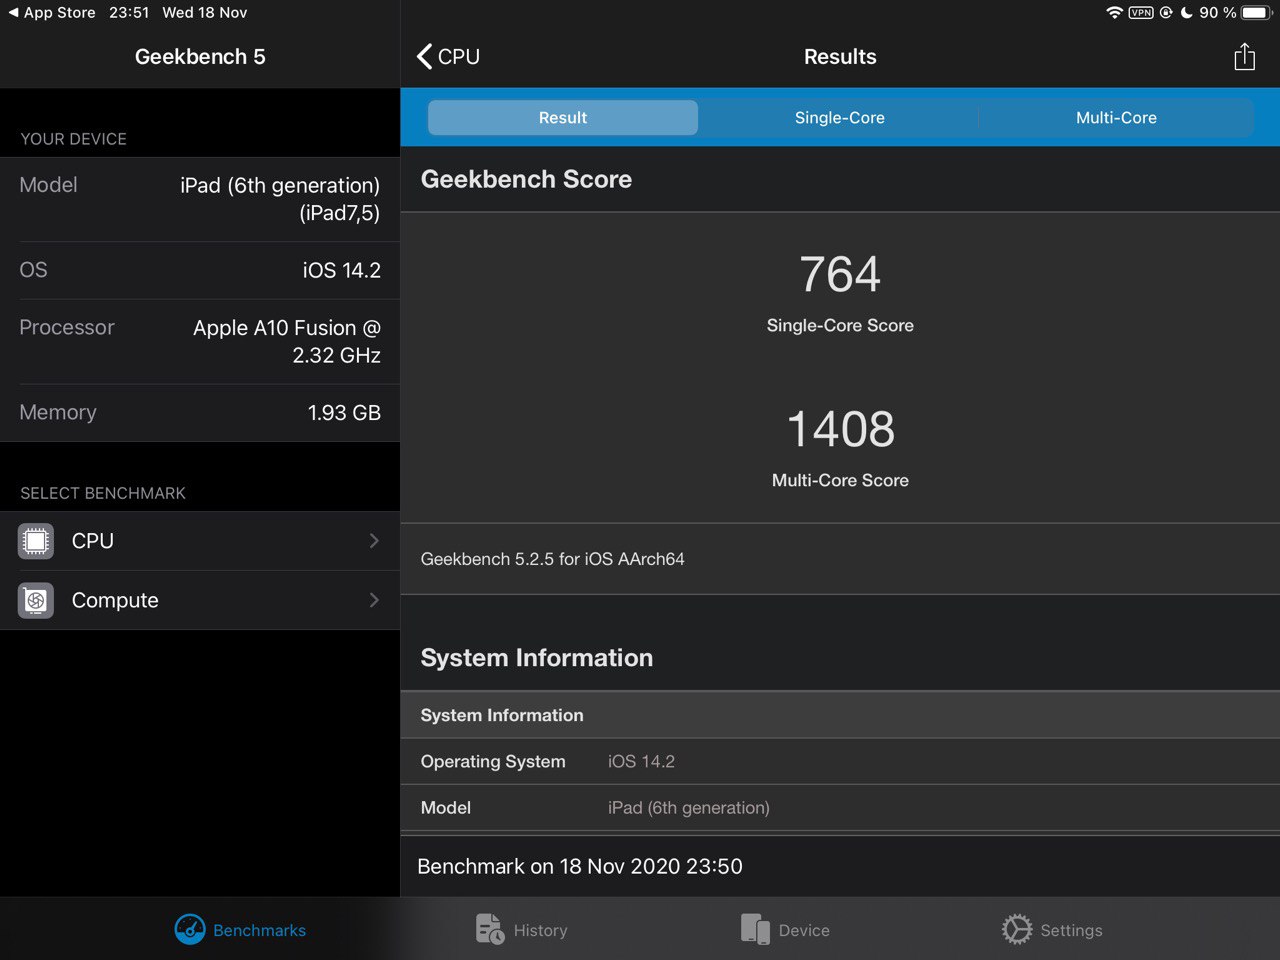Select the 1408 multi-core score value

[x=840, y=429]
